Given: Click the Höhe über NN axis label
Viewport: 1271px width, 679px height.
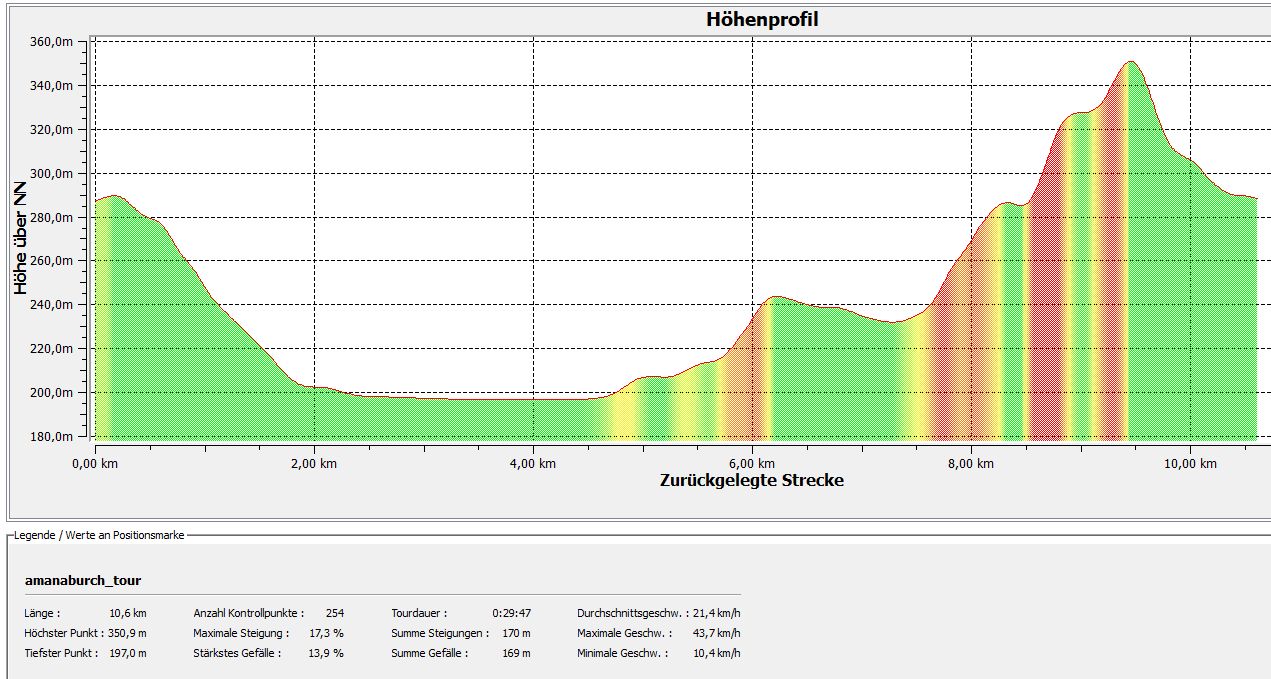Looking at the screenshot, I should coord(21,238).
